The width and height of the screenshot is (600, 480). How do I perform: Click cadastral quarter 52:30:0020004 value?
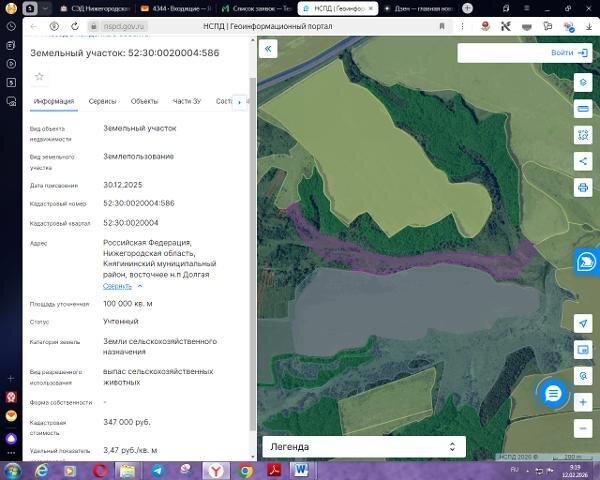pyautogui.click(x=130, y=223)
